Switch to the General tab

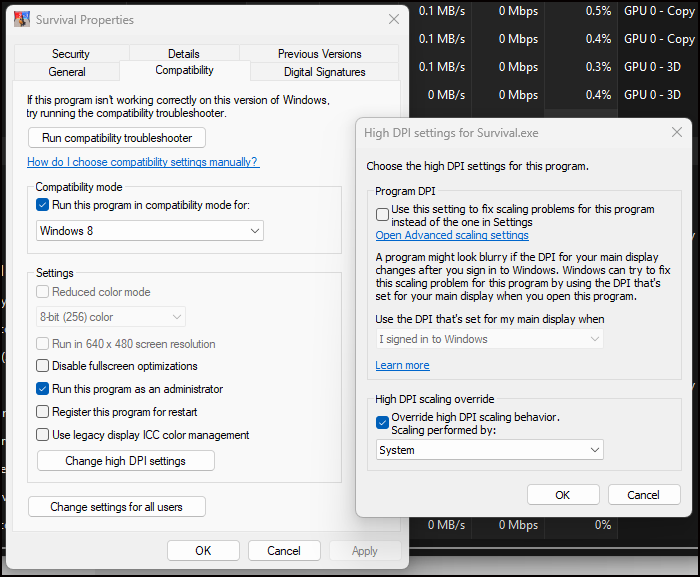(x=67, y=72)
